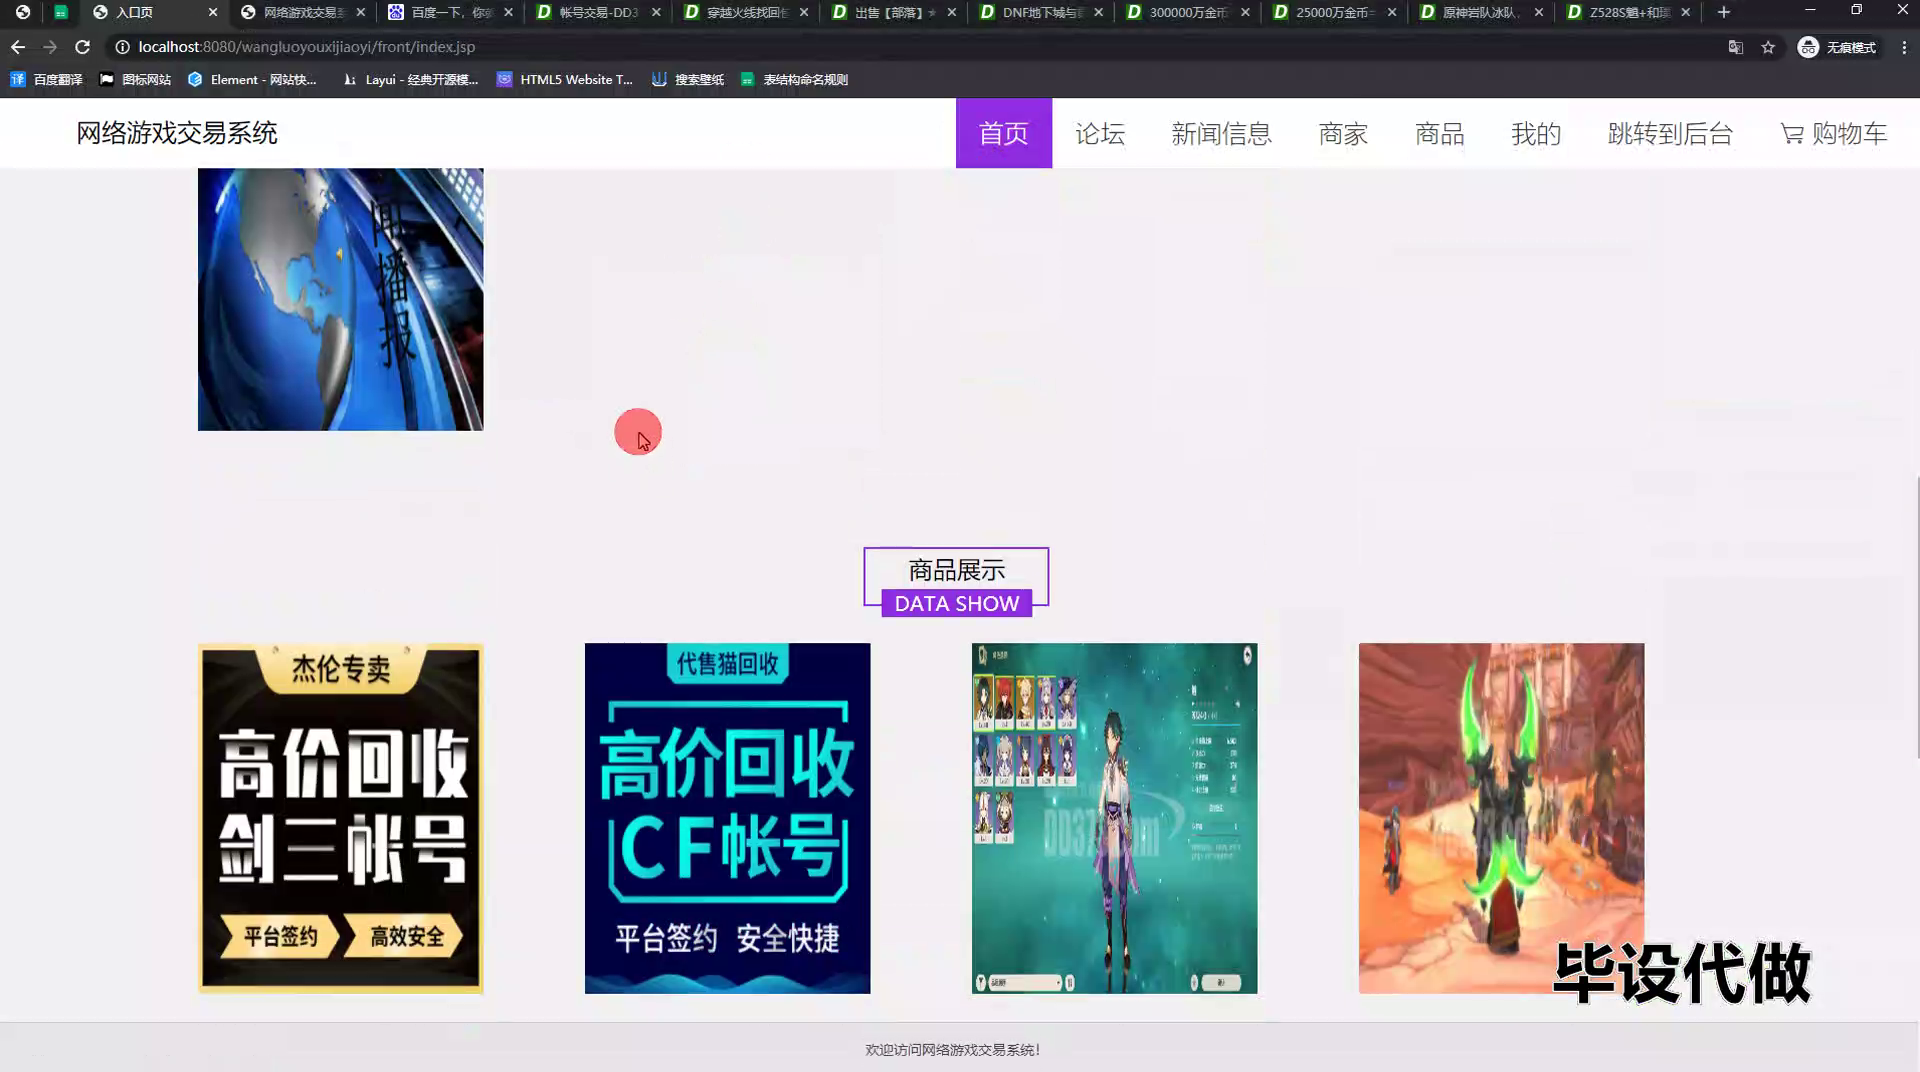Click the 网络游戏交易系统 site title

point(177,133)
